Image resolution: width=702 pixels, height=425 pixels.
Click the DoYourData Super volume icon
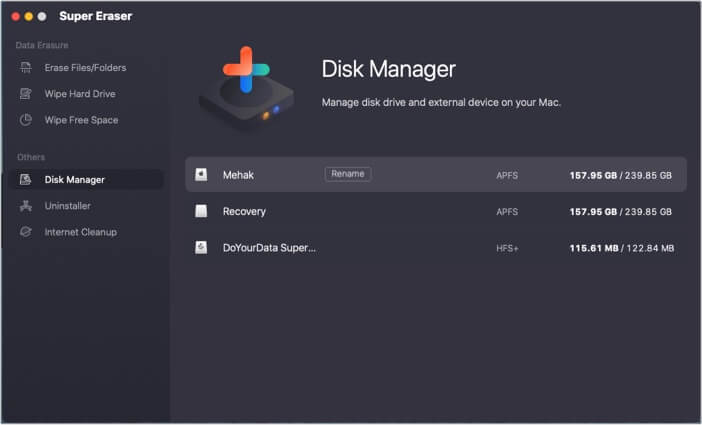click(201, 247)
